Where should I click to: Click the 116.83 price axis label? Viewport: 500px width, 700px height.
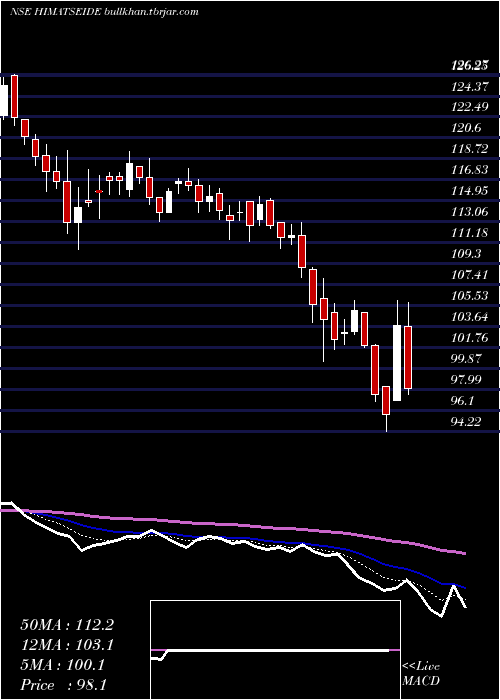(x=468, y=170)
